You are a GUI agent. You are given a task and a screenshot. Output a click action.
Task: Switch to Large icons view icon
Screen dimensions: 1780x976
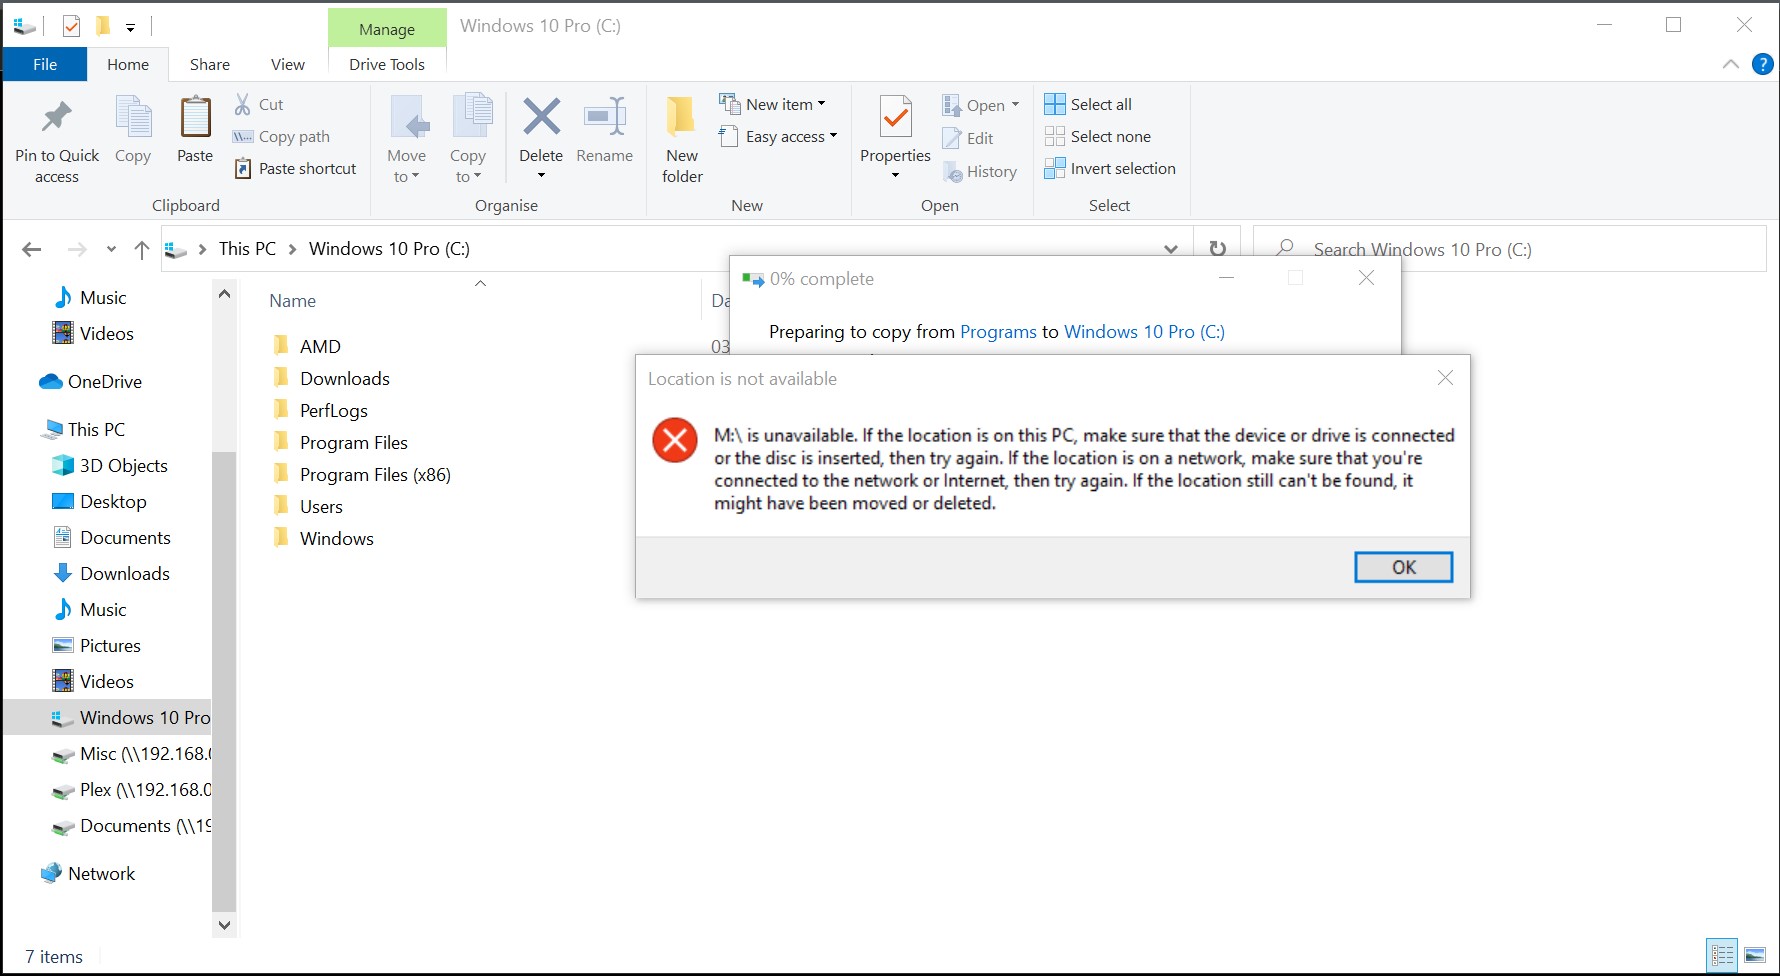(x=1754, y=956)
